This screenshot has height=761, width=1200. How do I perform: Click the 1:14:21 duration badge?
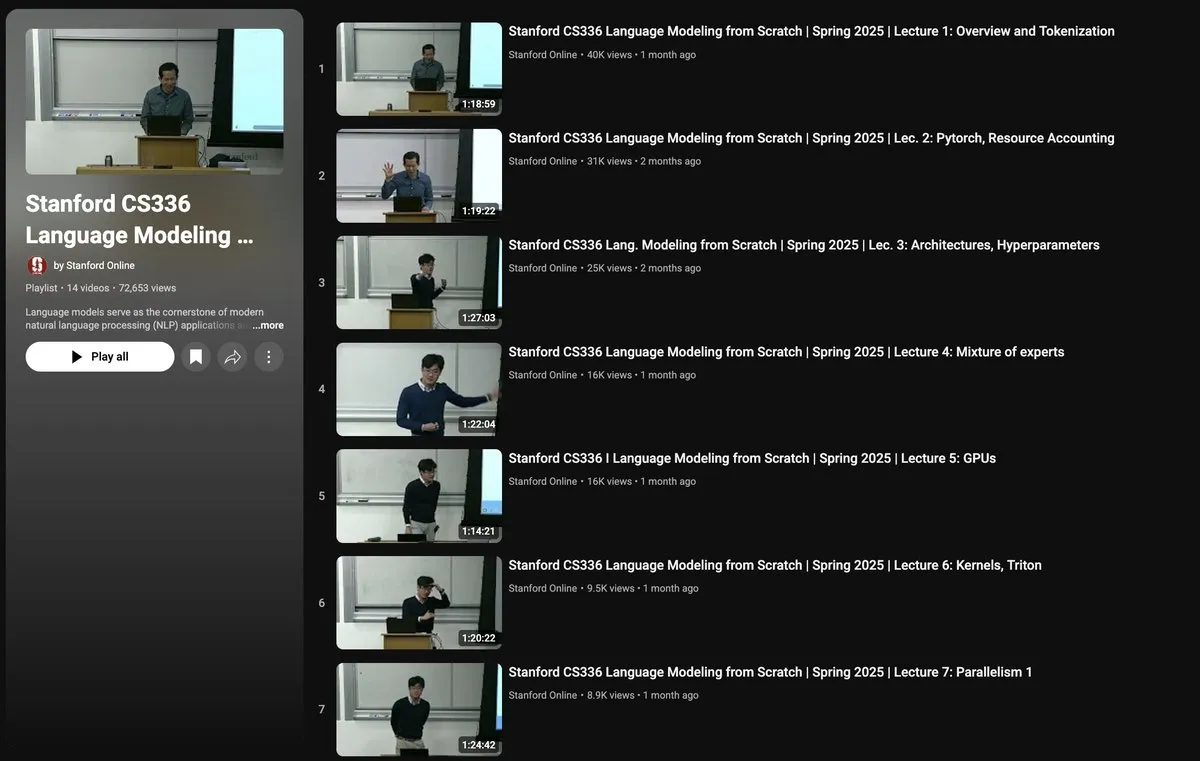click(x=479, y=531)
